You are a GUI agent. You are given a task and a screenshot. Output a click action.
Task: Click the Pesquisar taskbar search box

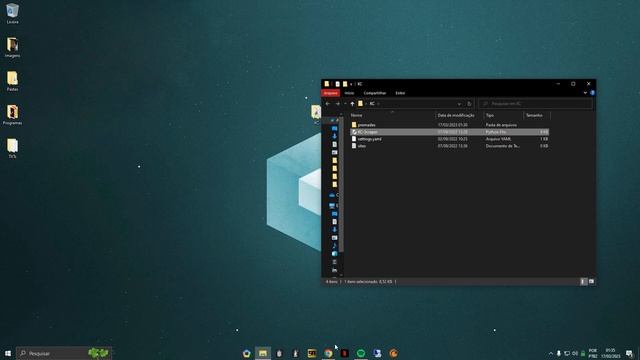(x=64, y=353)
